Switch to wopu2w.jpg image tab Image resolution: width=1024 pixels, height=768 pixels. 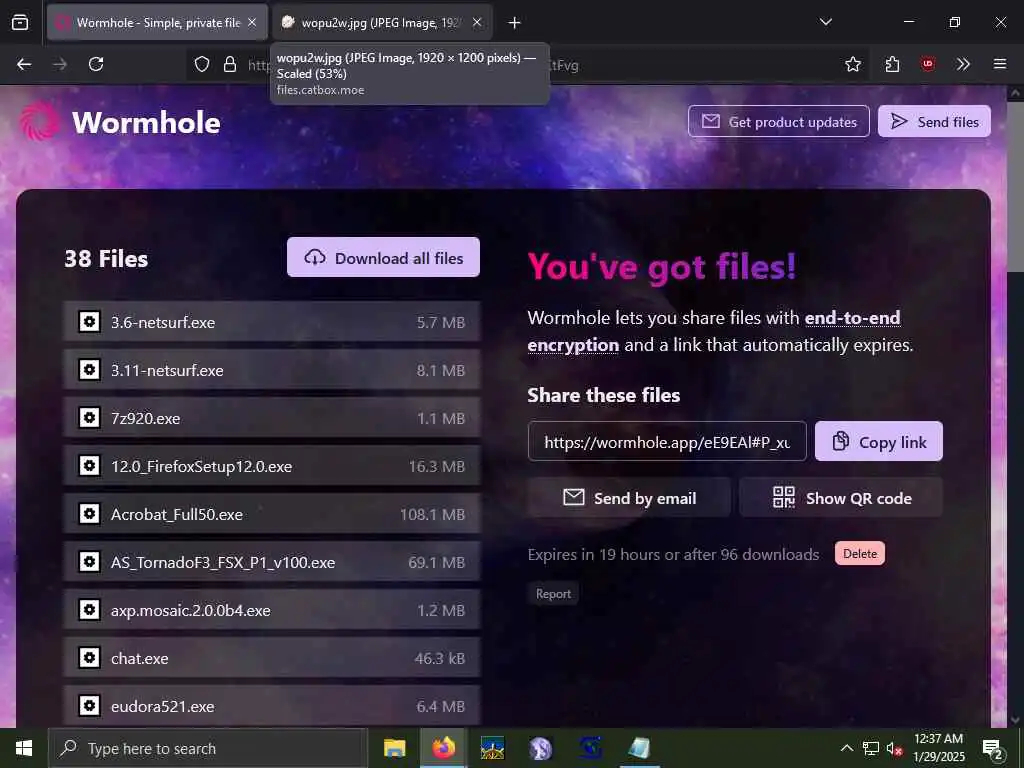382,22
